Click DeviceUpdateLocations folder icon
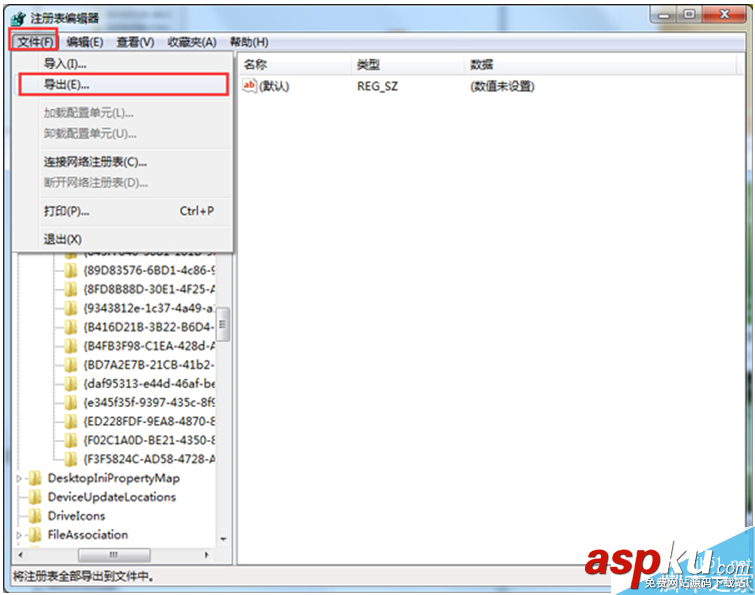 (35, 497)
